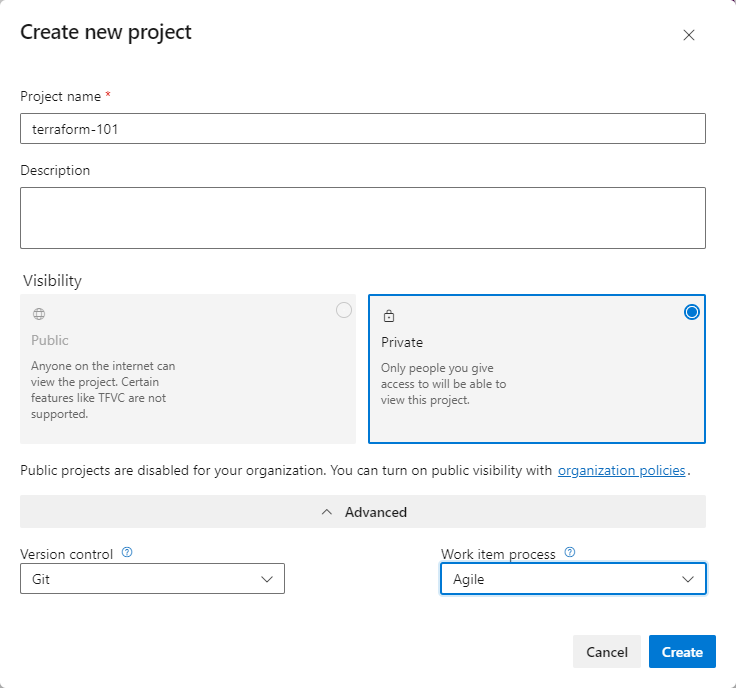Open the Work item process Agile dropdown
The width and height of the screenshot is (736, 688).
pyautogui.click(x=573, y=579)
